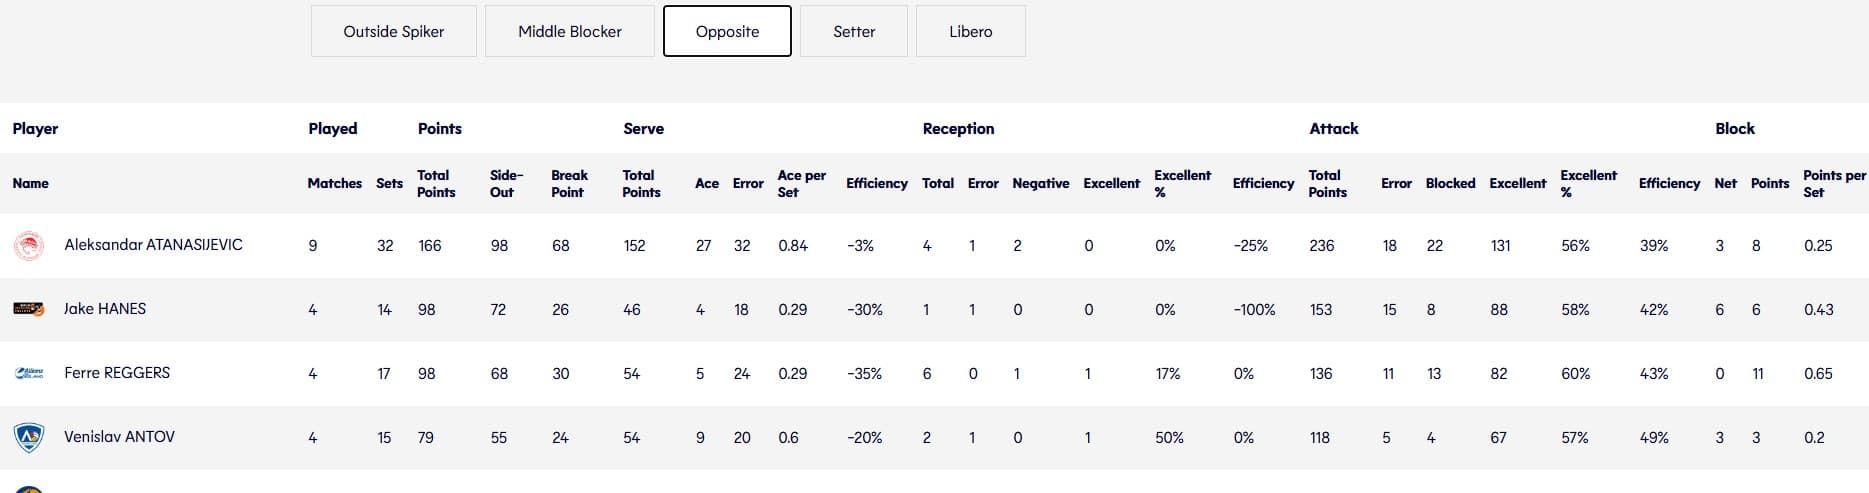Sort players by Name column header

click(31, 183)
